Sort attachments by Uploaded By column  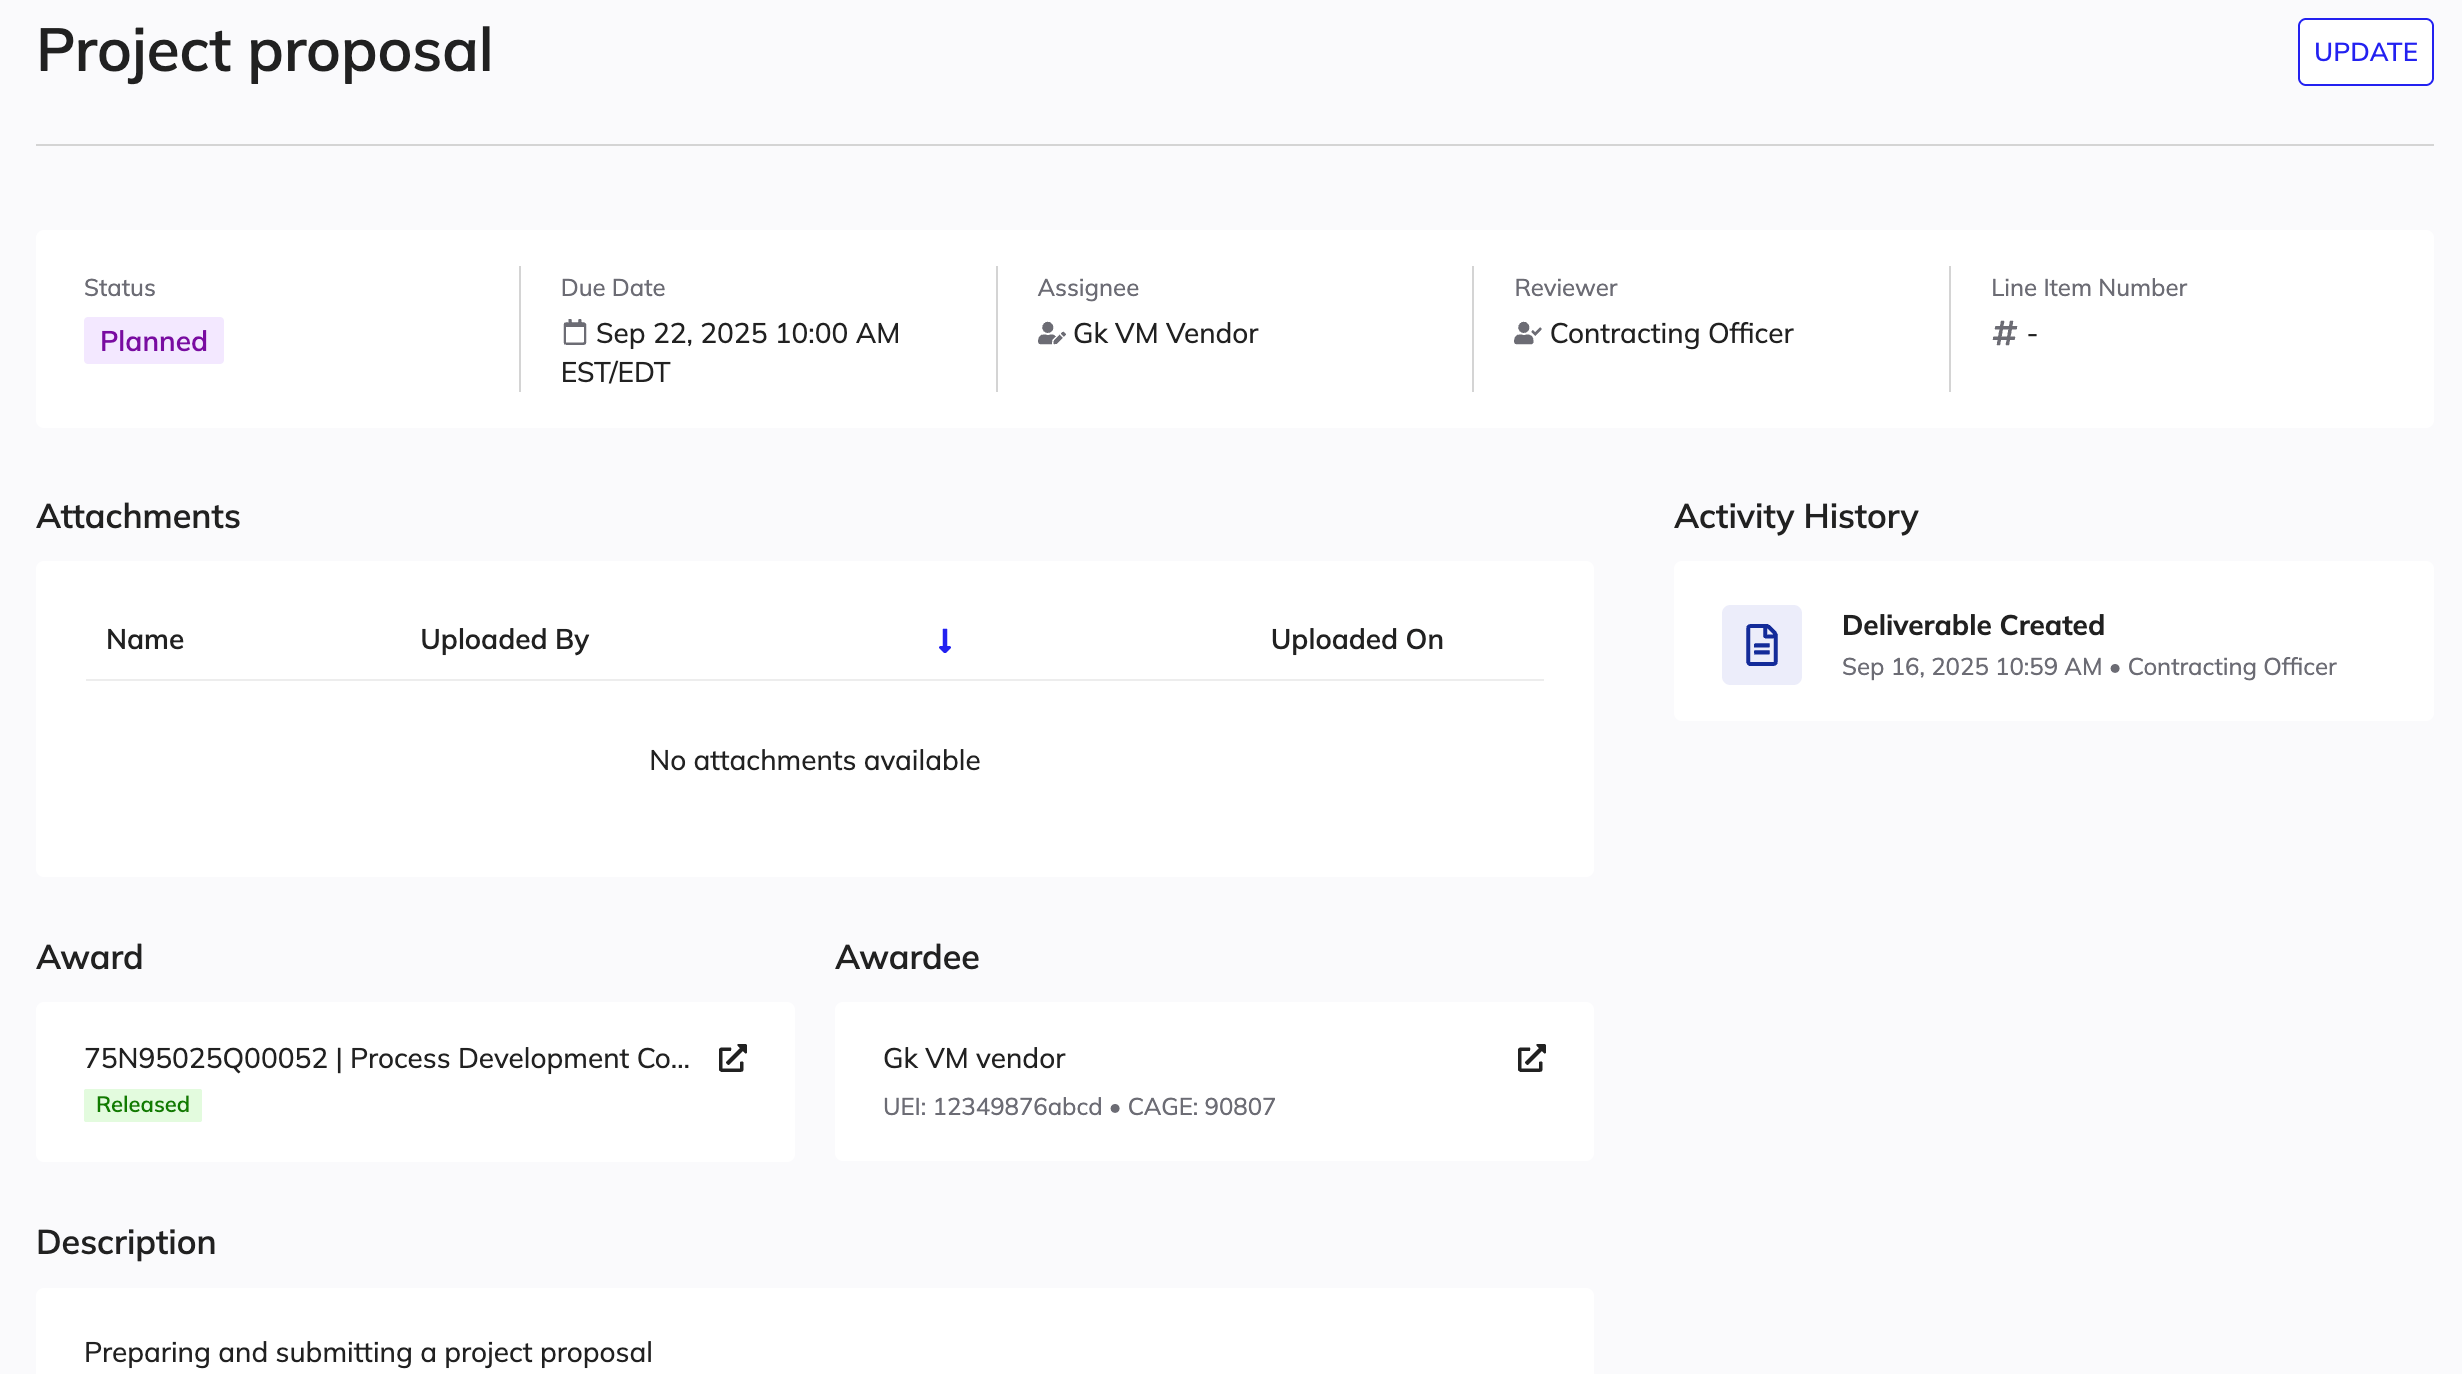point(505,639)
